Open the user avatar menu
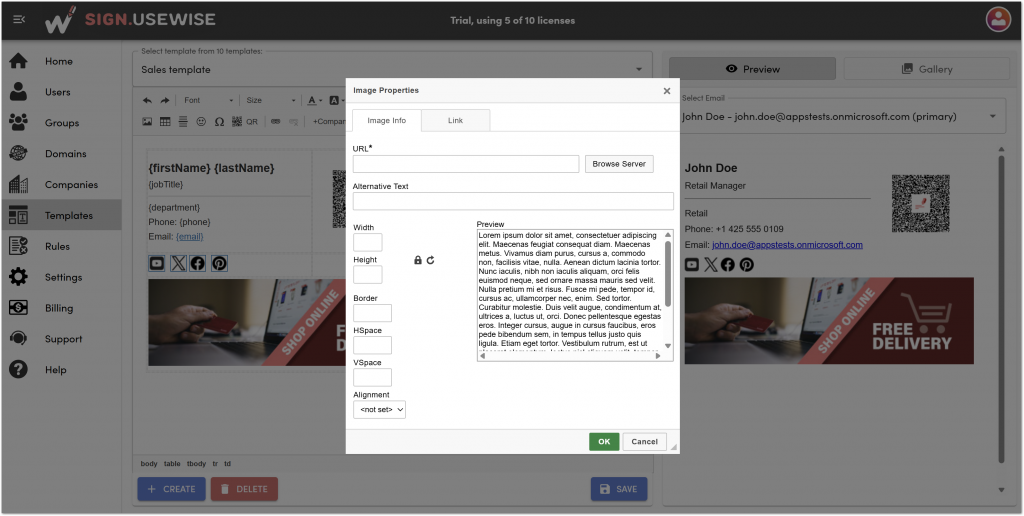Viewport: 1024px width, 516px height. tap(998, 19)
